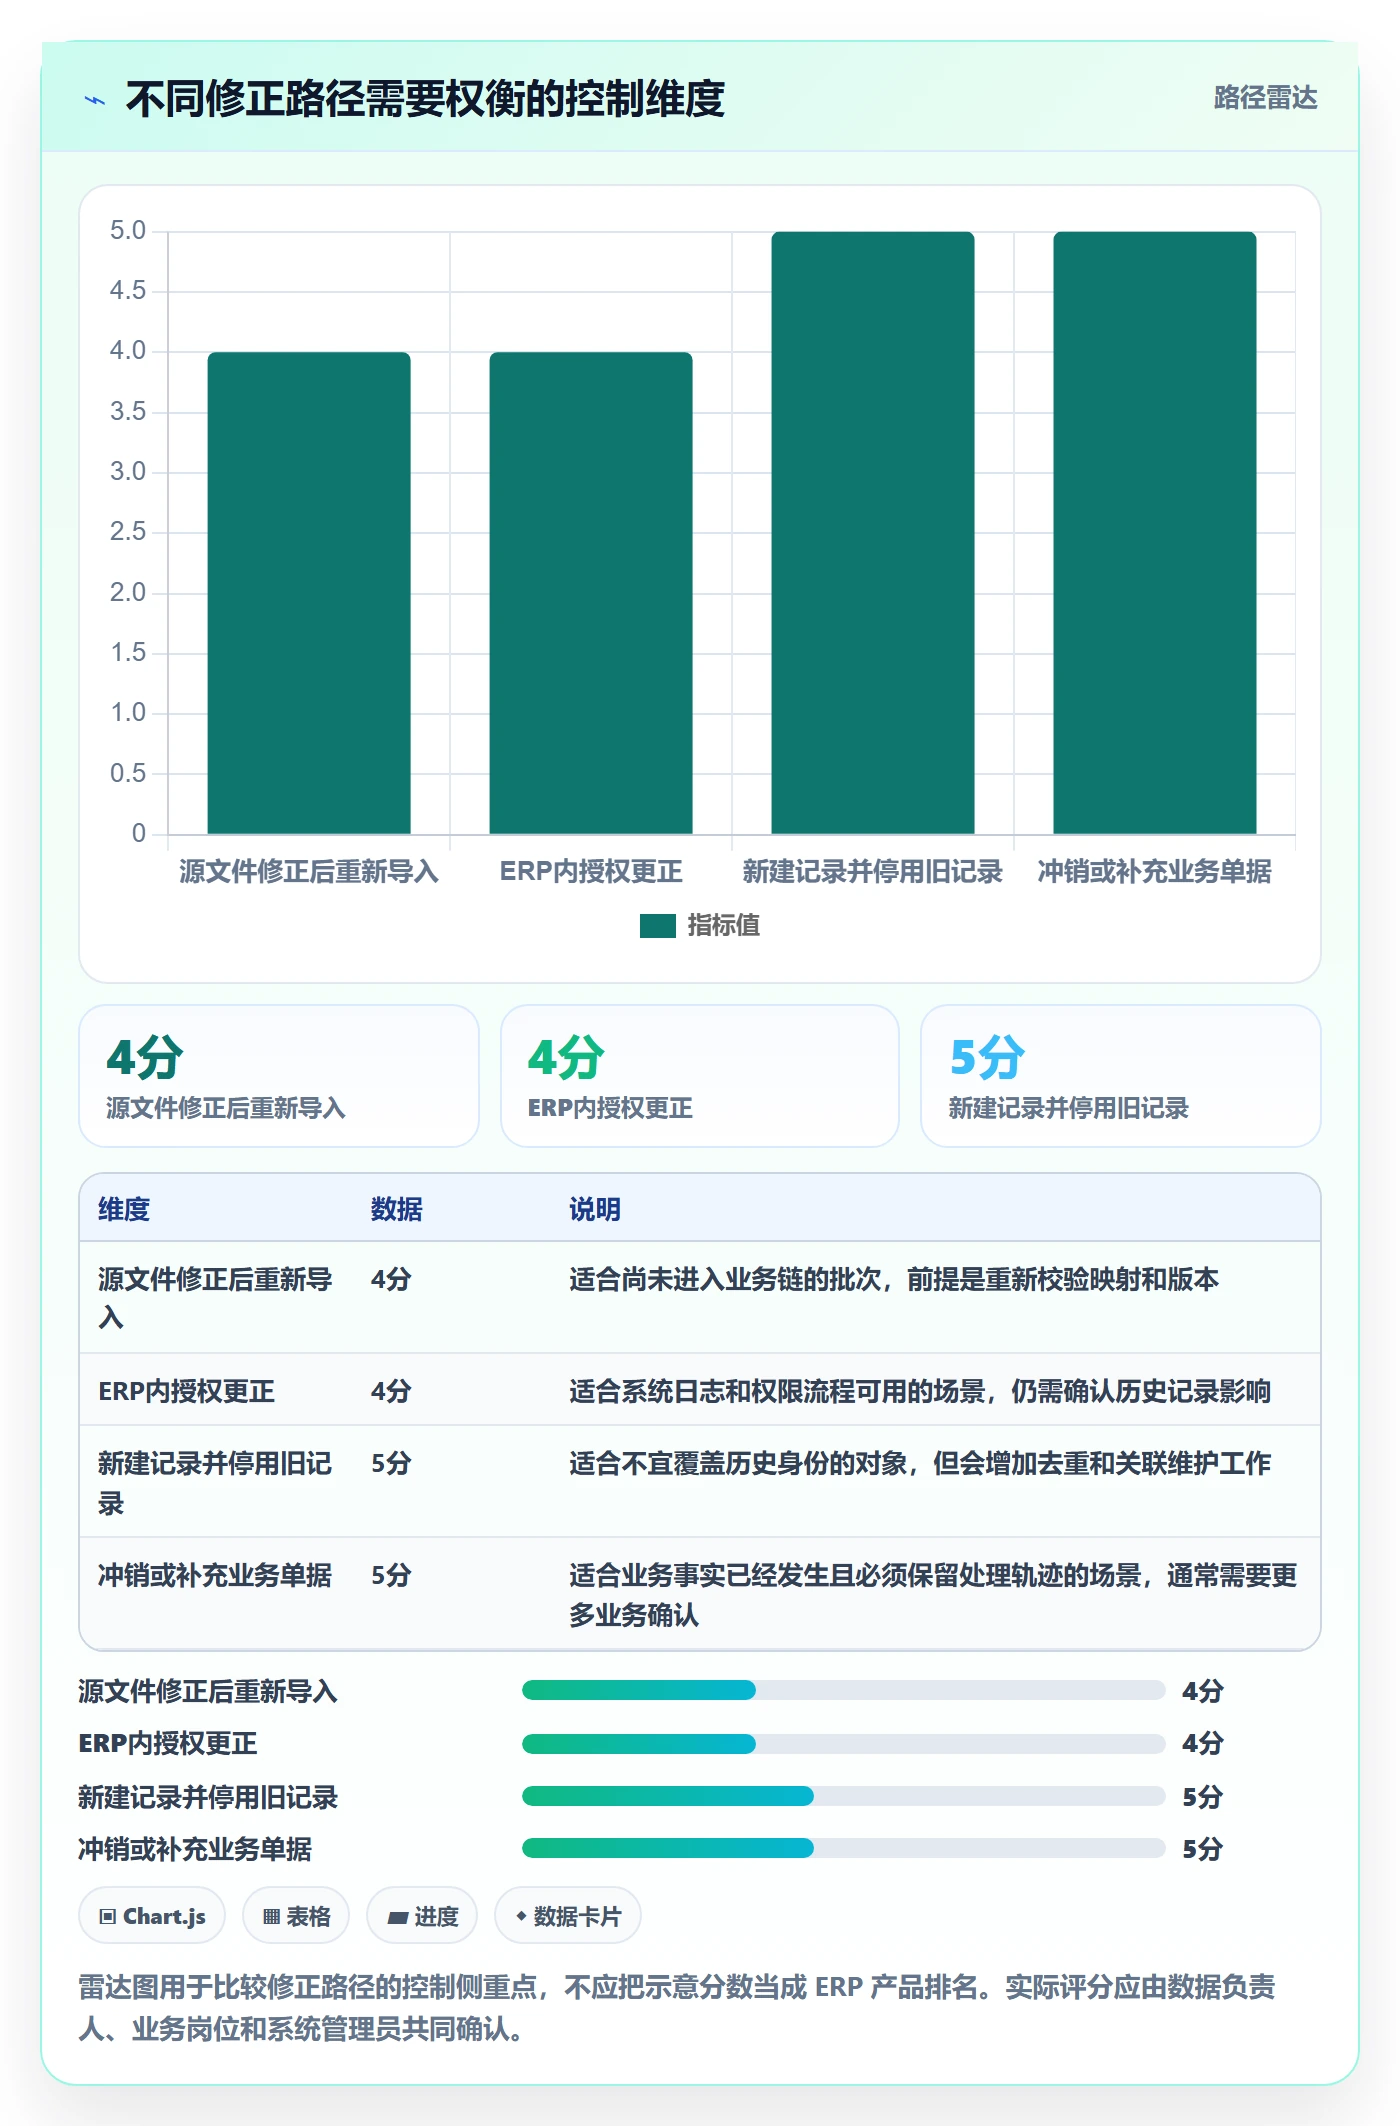Image resolution: width=1400 pixels, height=2126 pixels.
Task: Click the diamond icon in 数据卡片 chip
Action: pyautogui.click(x=521, y=1916)
